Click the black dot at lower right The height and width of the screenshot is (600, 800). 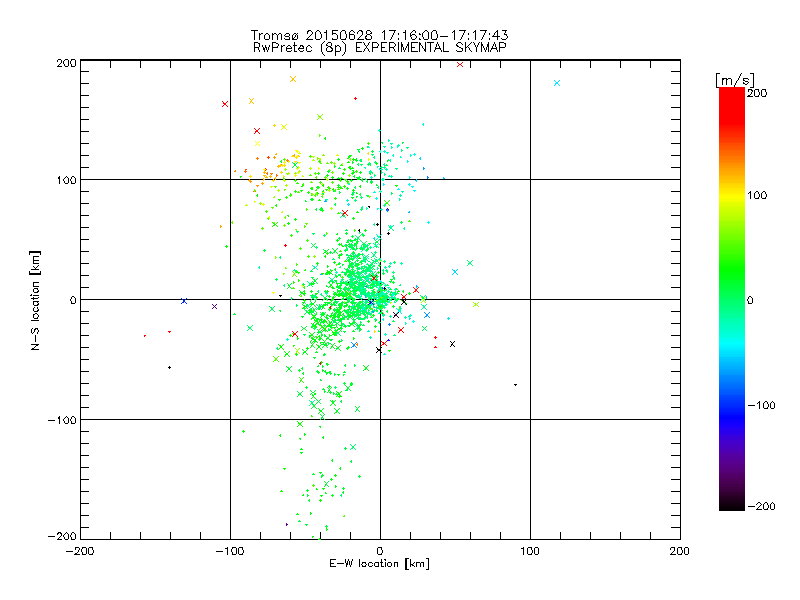click(515, 385)
